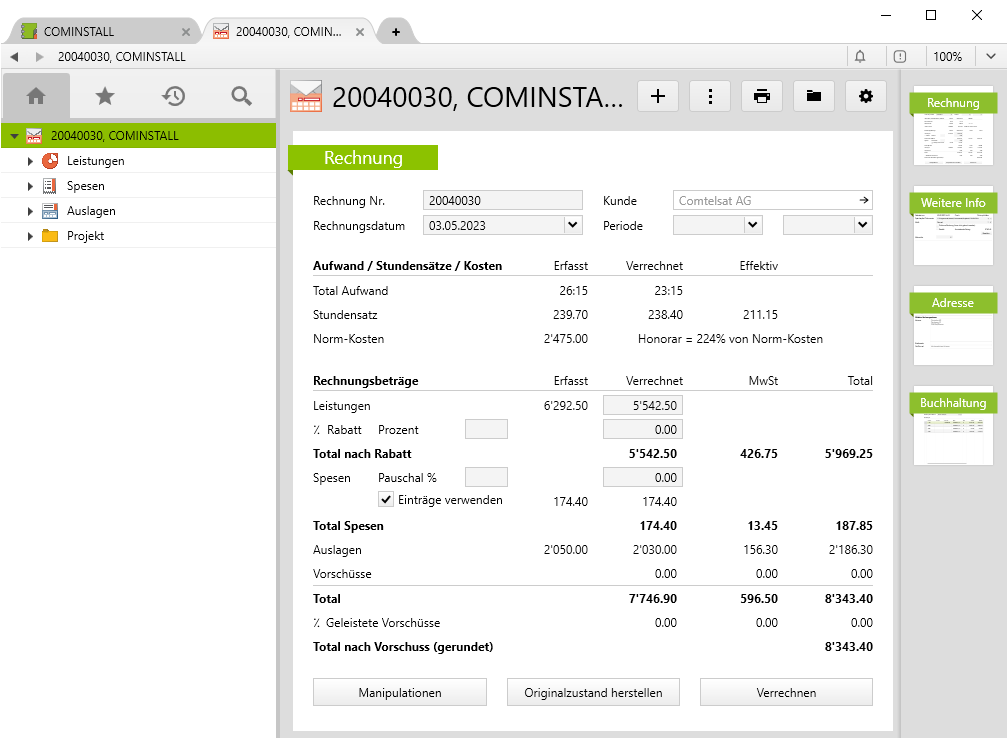Click the notification bell icon
This screenshot has height=739, width=1008.
coord(860,57)
